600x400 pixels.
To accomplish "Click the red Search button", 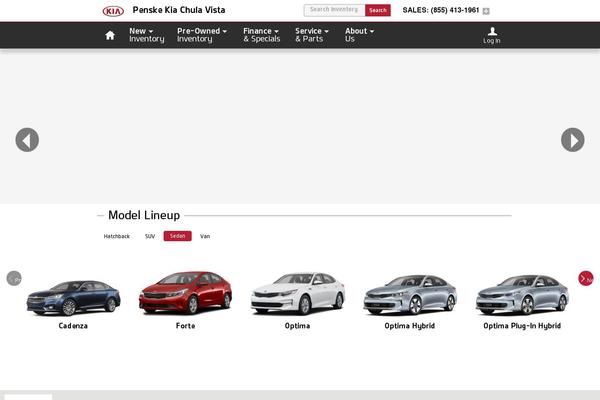I will click(378, 10).
